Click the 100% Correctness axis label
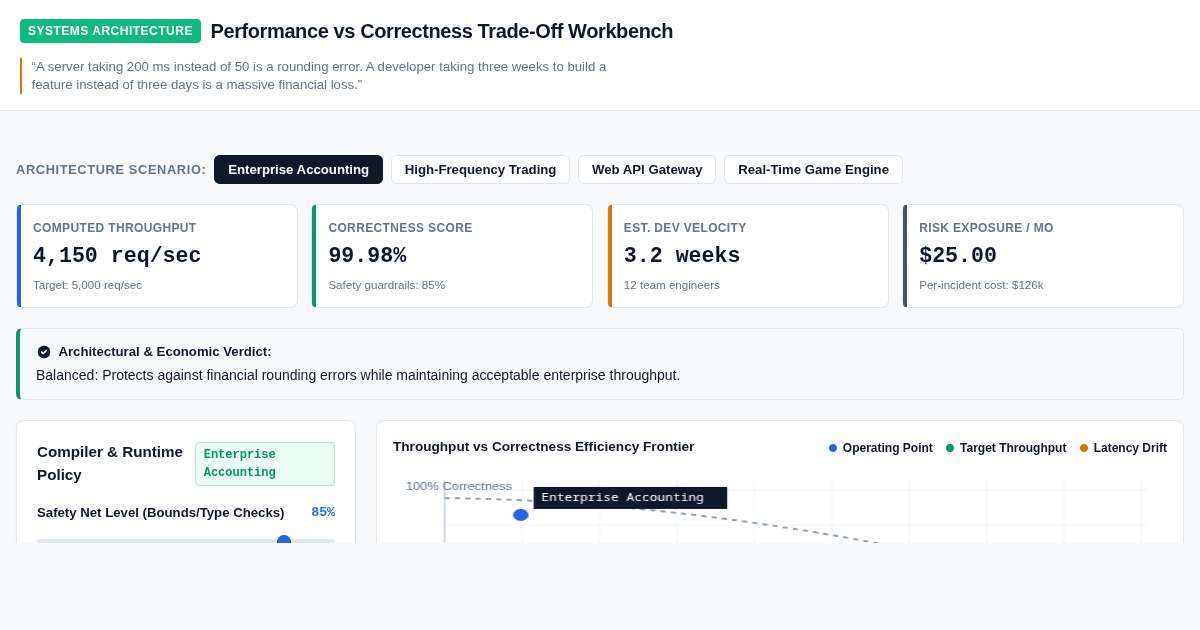 459,486
